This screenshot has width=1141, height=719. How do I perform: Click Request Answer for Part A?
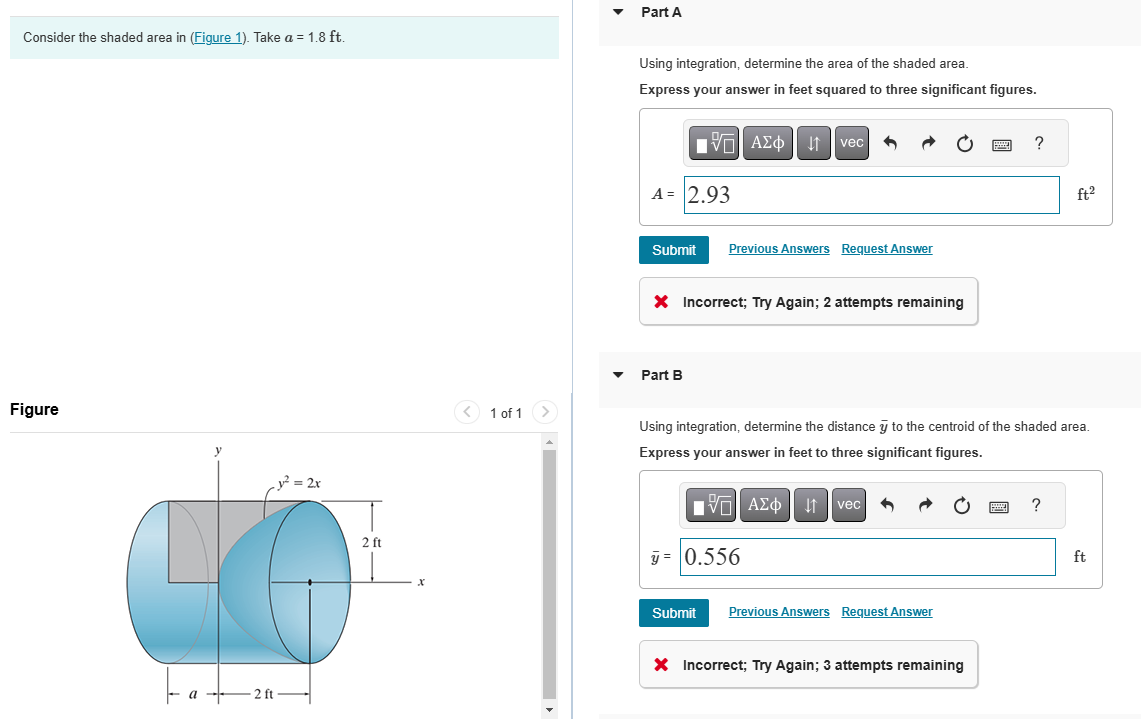click(x=886, y=248)
